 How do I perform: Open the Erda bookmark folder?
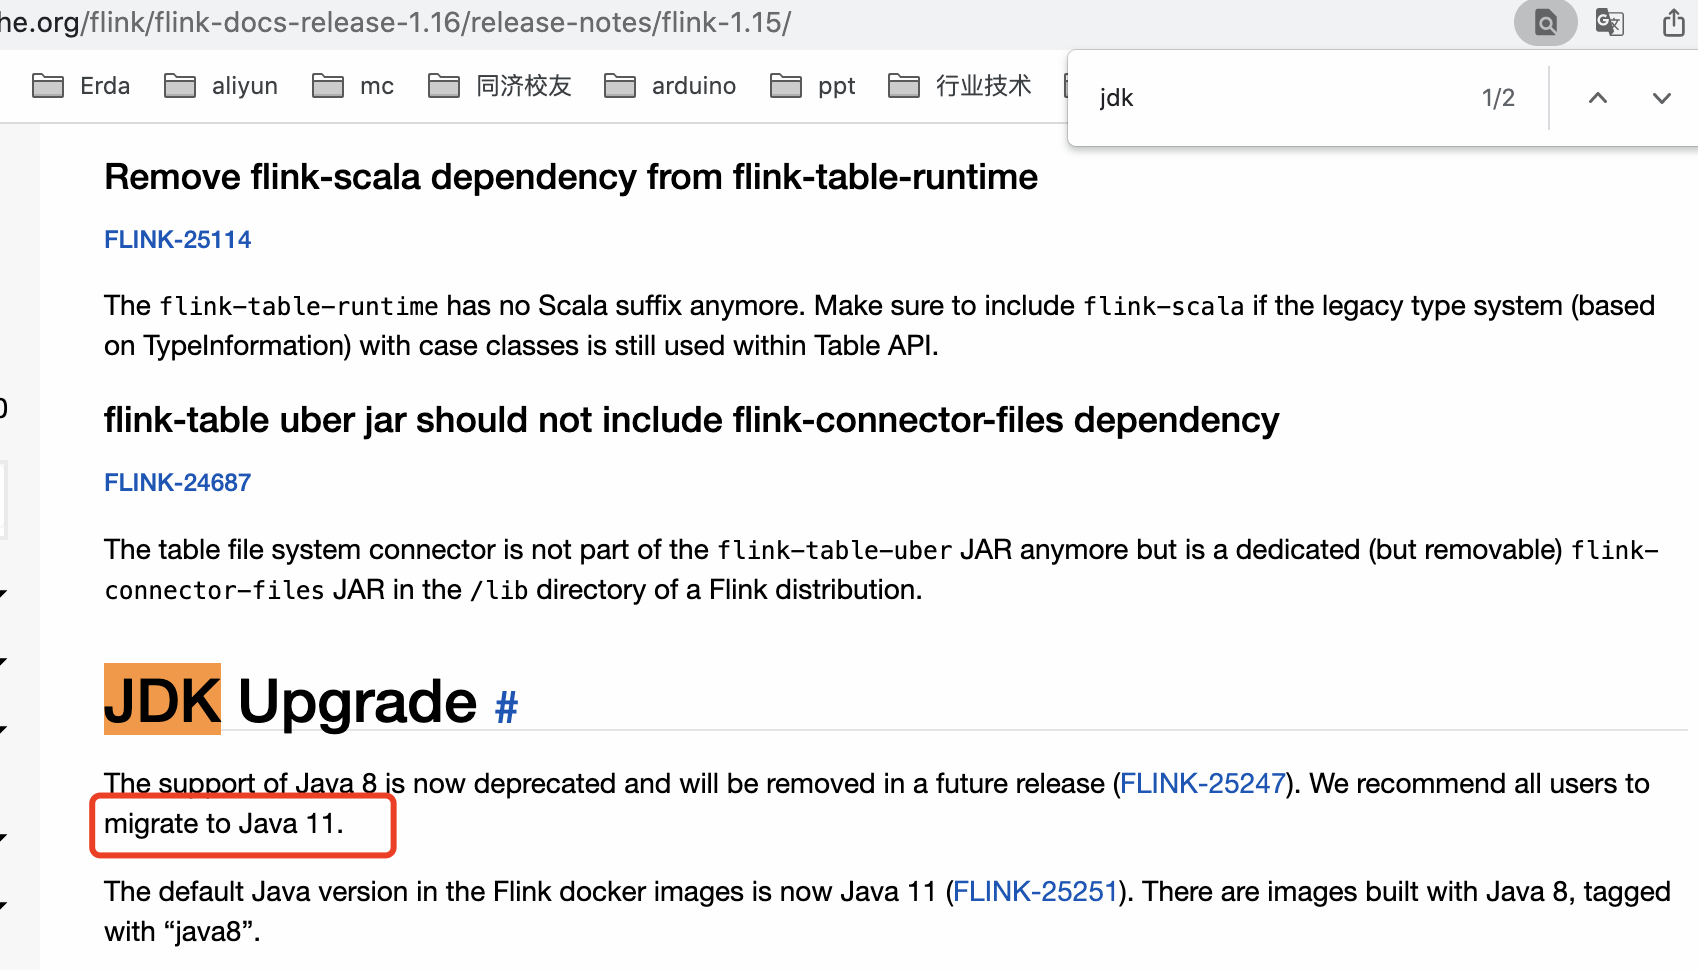82,86
